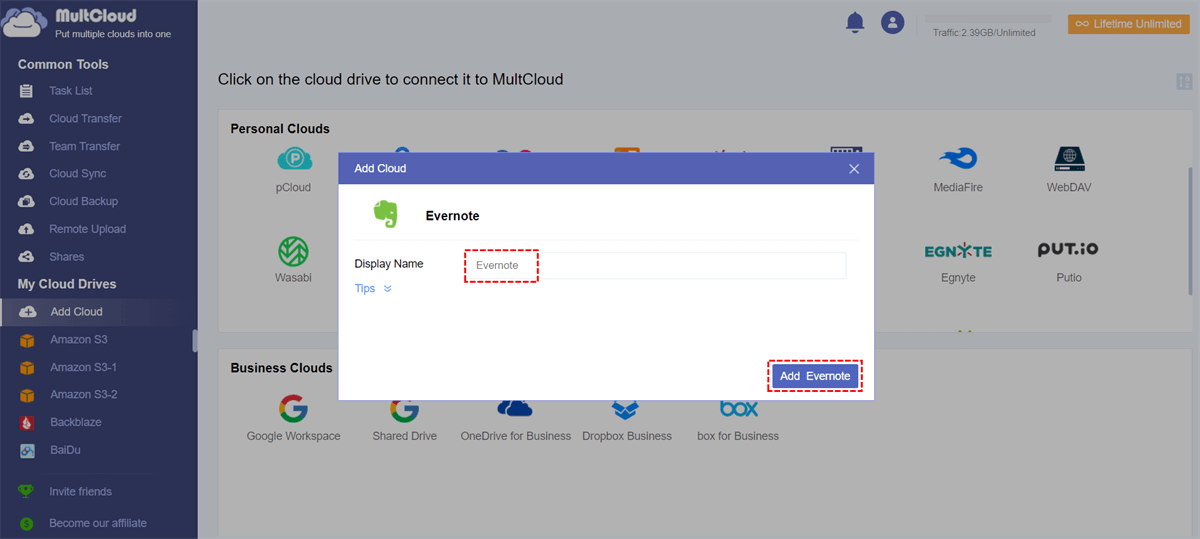This screenshot has width=1200, height=539.
Task: Open the user account avatar
Action: click(x=892, y=22)
